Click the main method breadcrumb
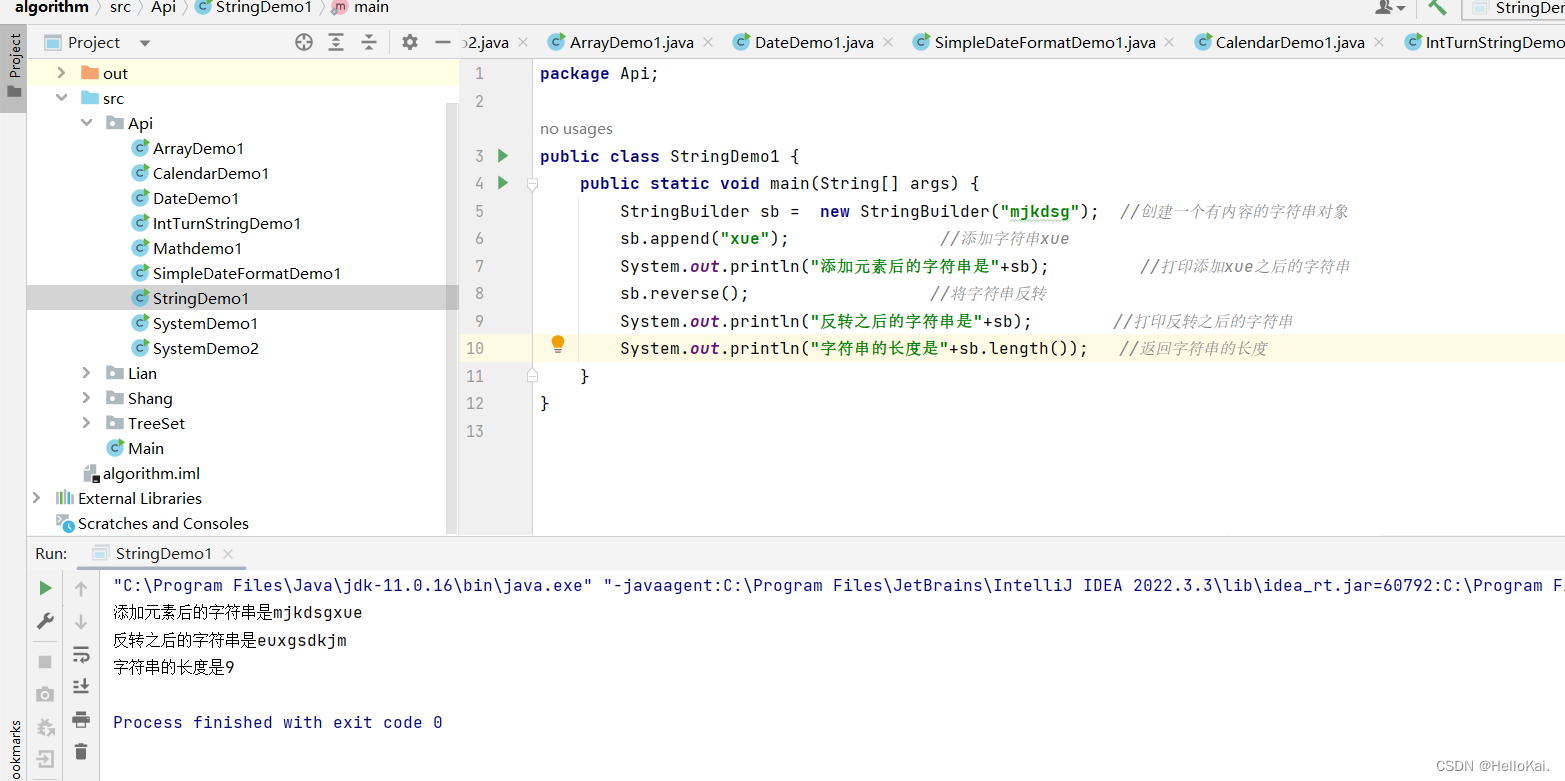This screenshot has height=781, width=1565. coord(360,7)
